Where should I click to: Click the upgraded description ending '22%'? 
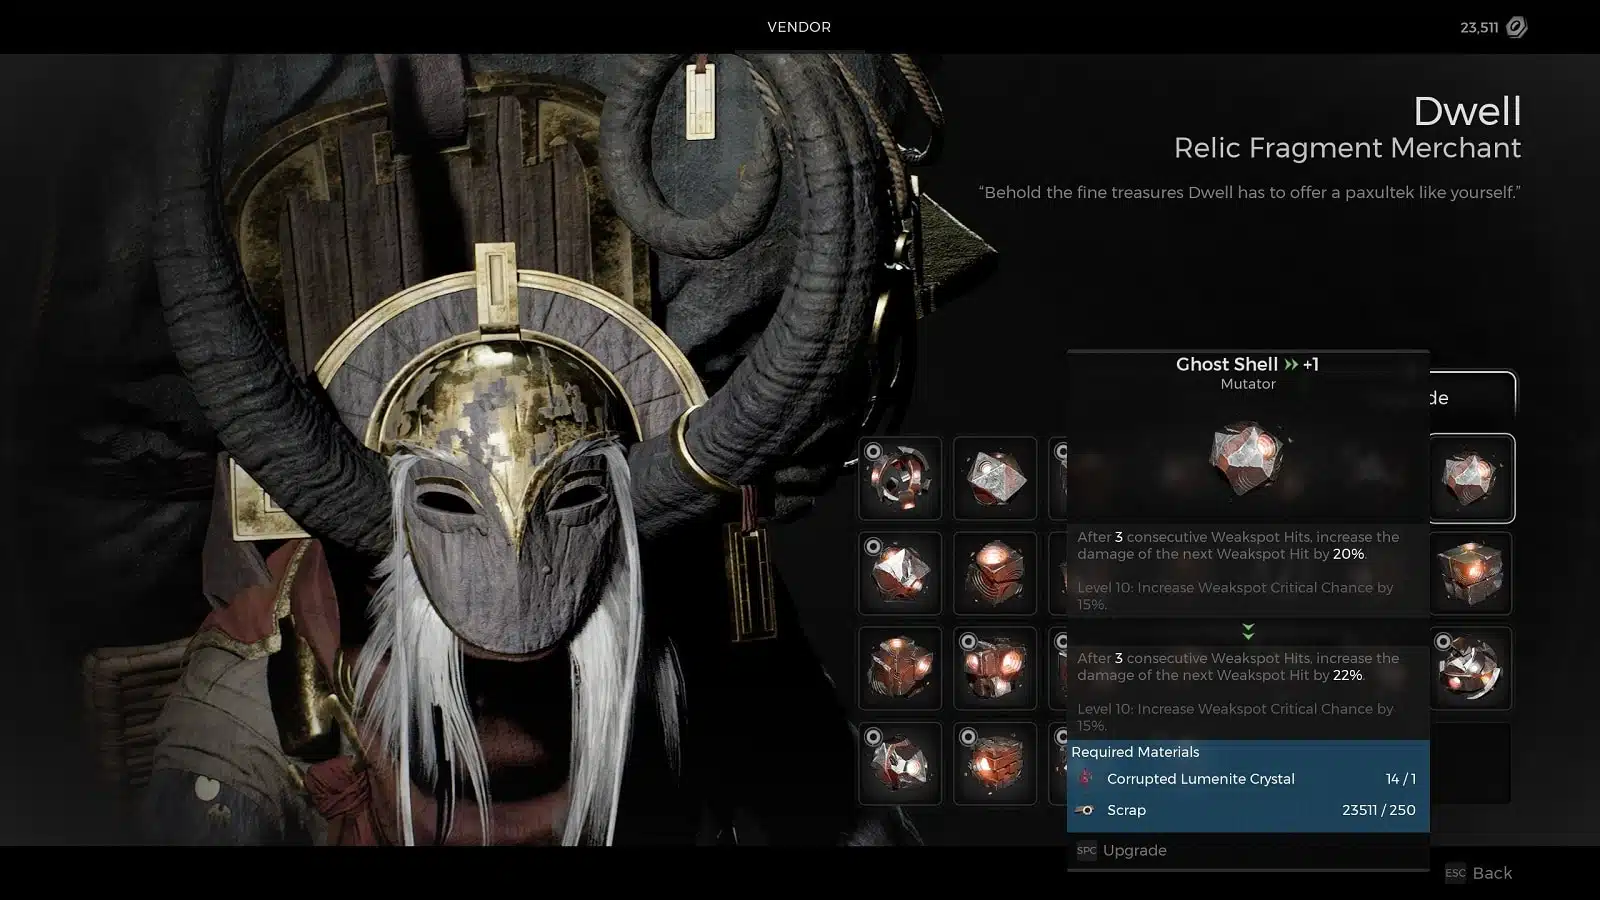[1238, 666]
